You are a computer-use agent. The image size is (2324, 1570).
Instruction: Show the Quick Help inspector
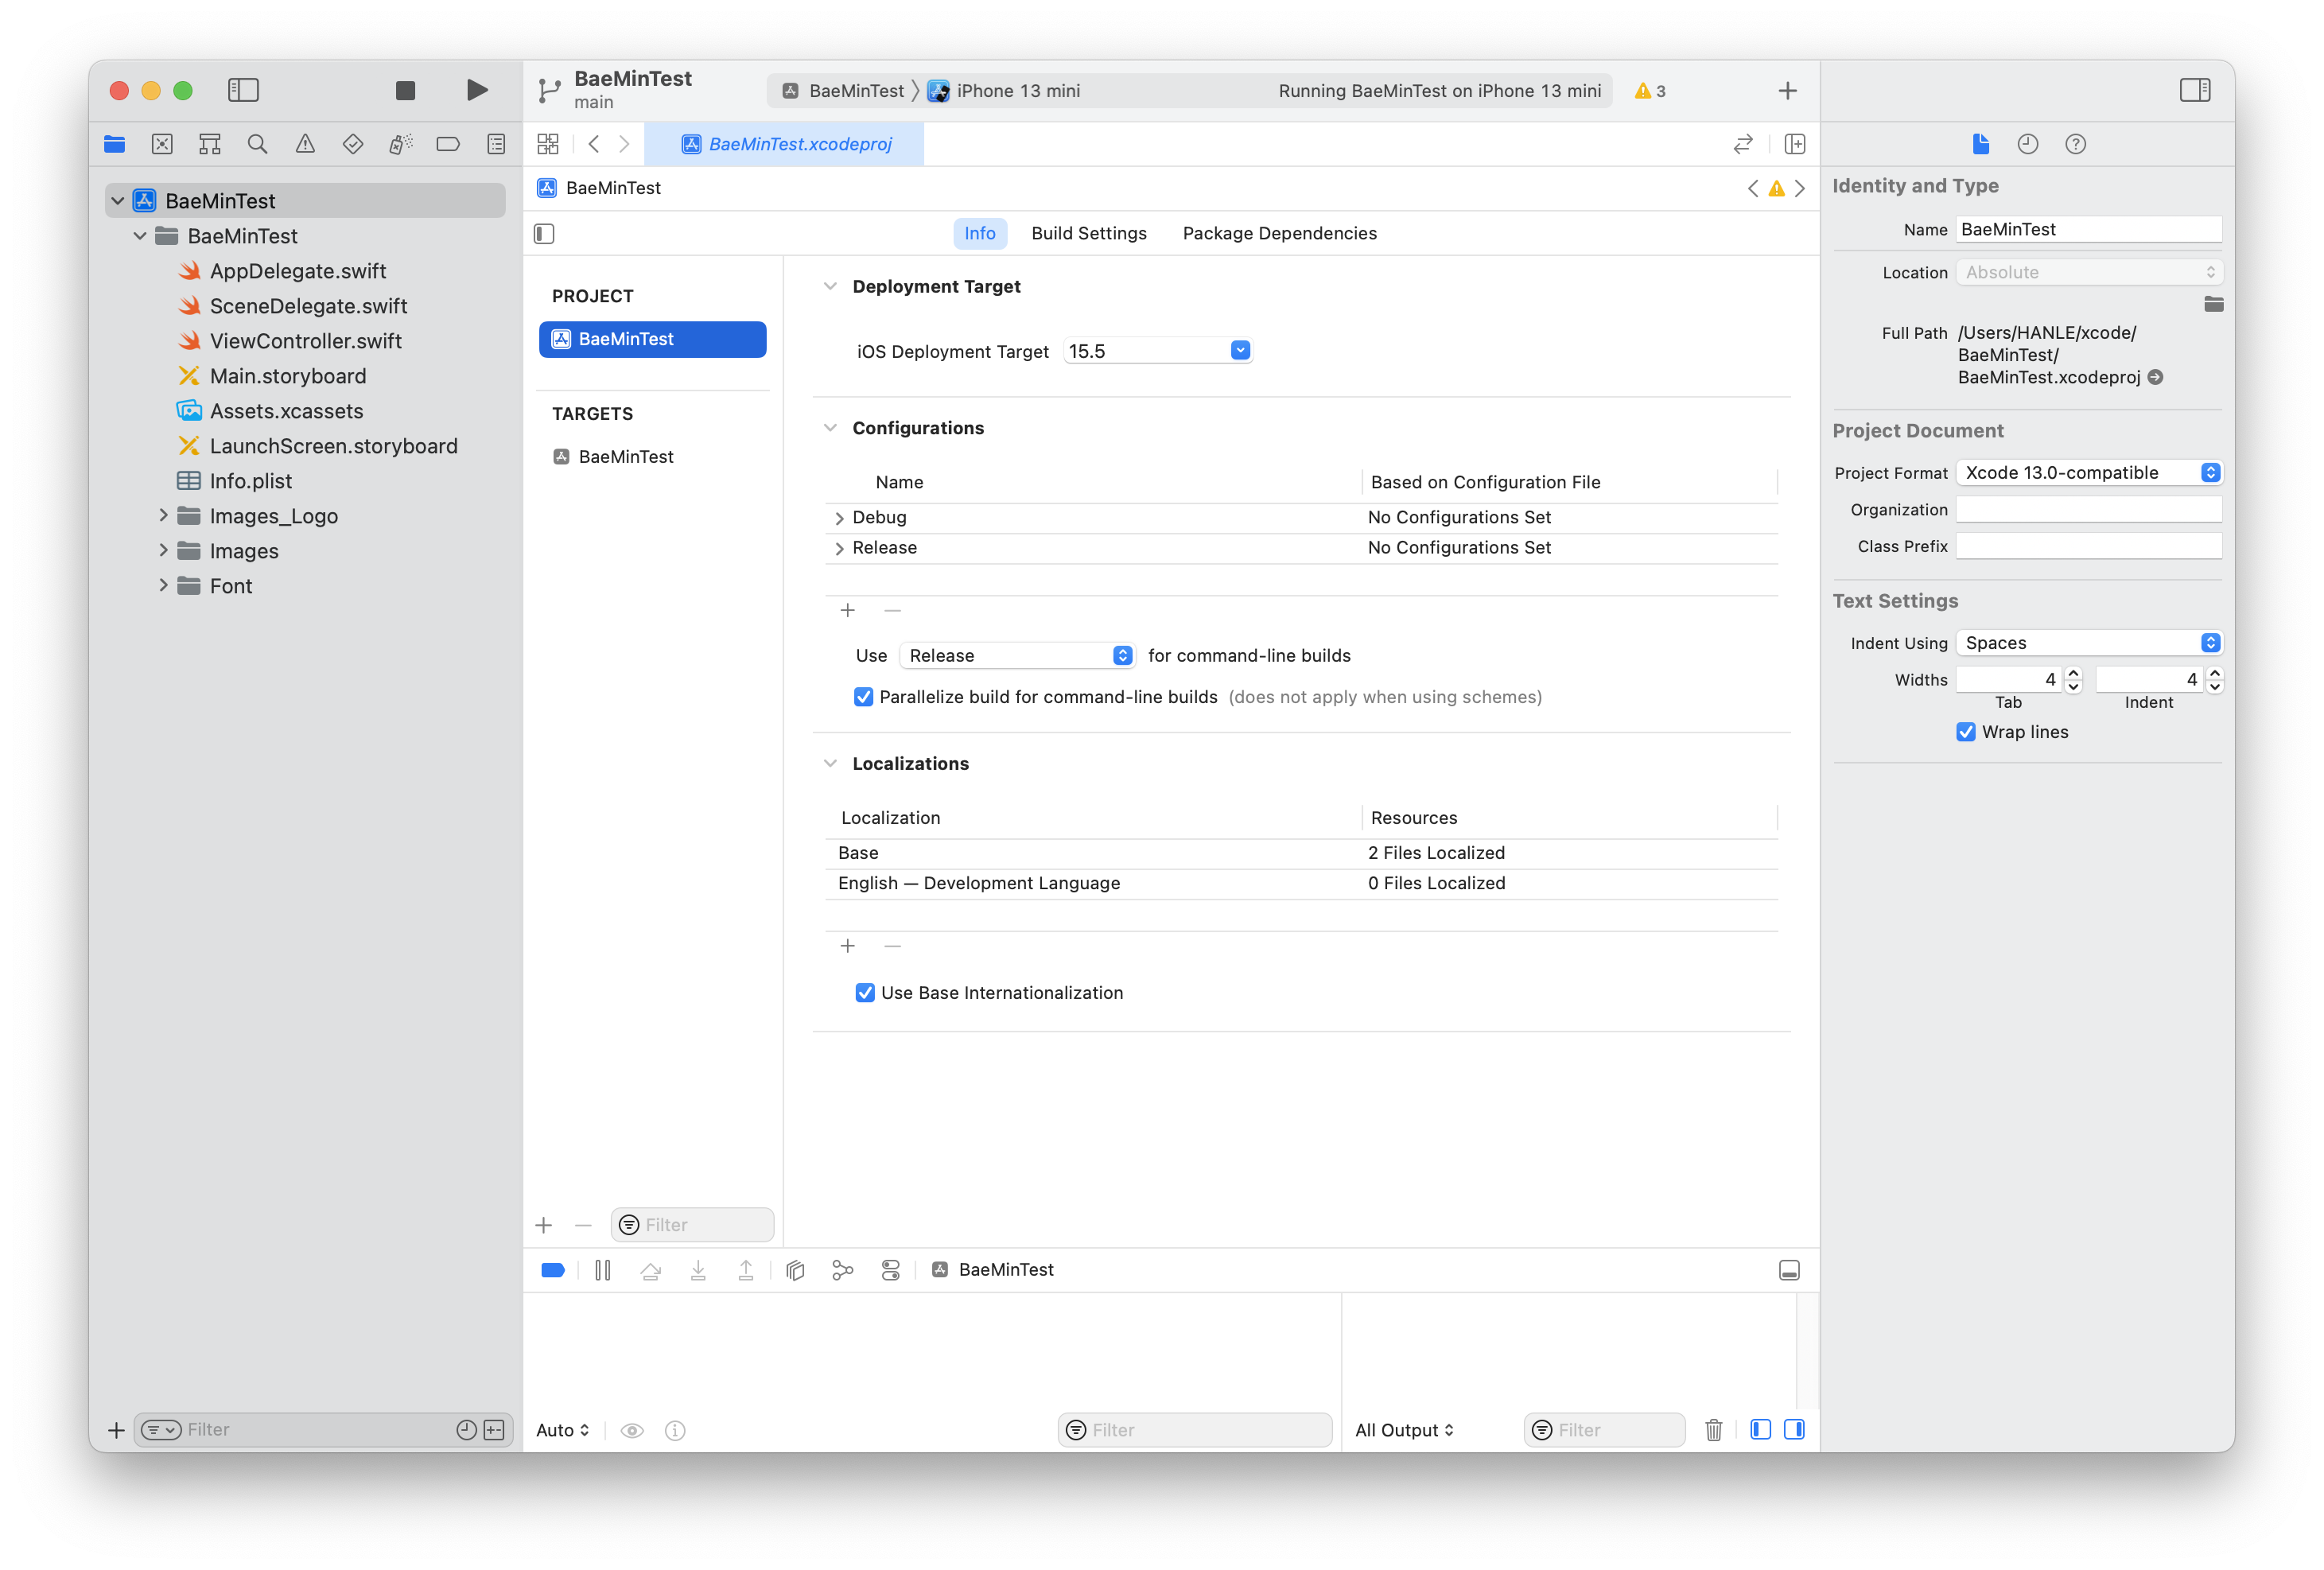coord(2076,144)
